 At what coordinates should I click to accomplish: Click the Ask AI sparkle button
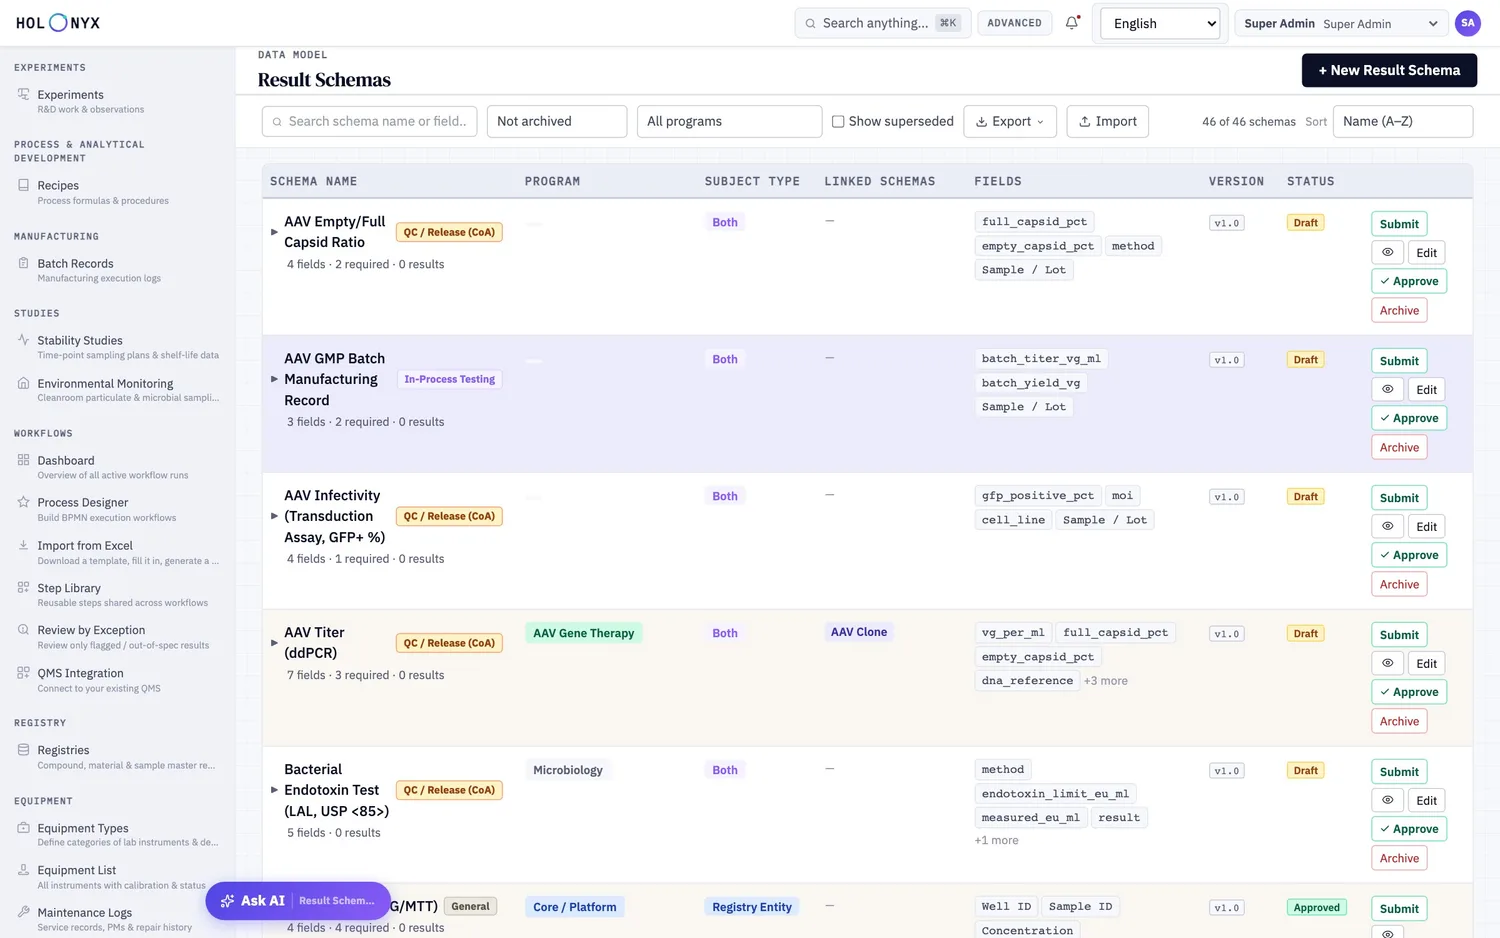click(298, 901)
